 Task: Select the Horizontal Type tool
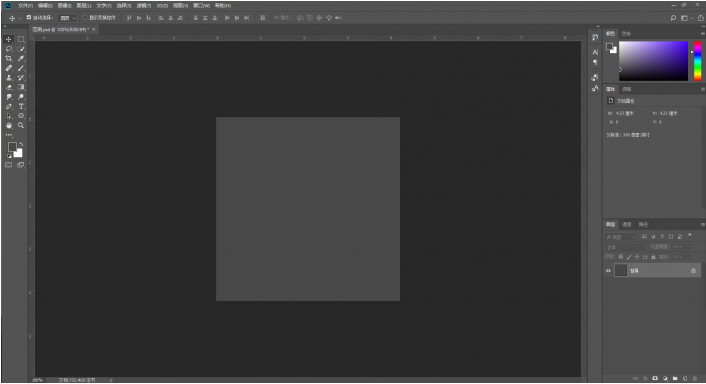(x=21, y=106)
